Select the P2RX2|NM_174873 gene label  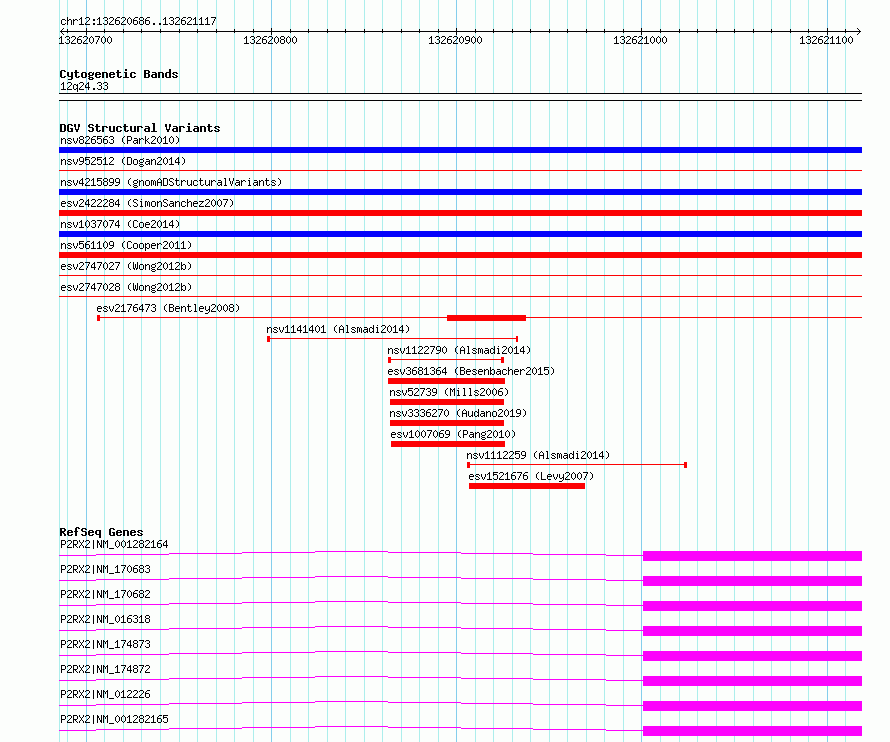pos(105,644)
